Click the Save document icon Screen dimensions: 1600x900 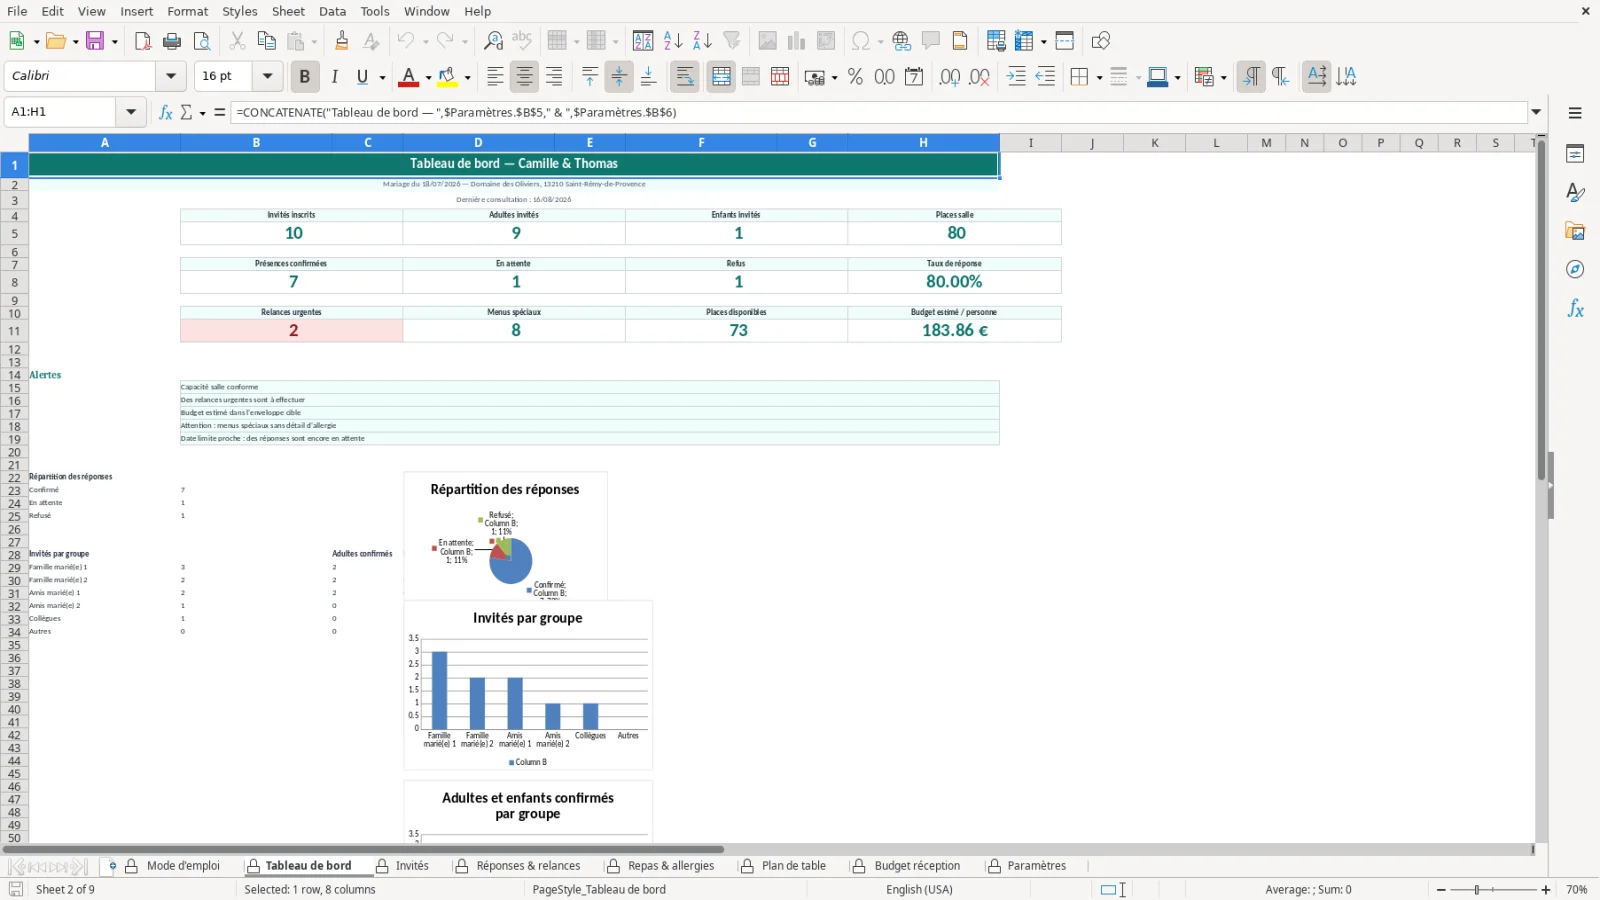coord(96,41)
